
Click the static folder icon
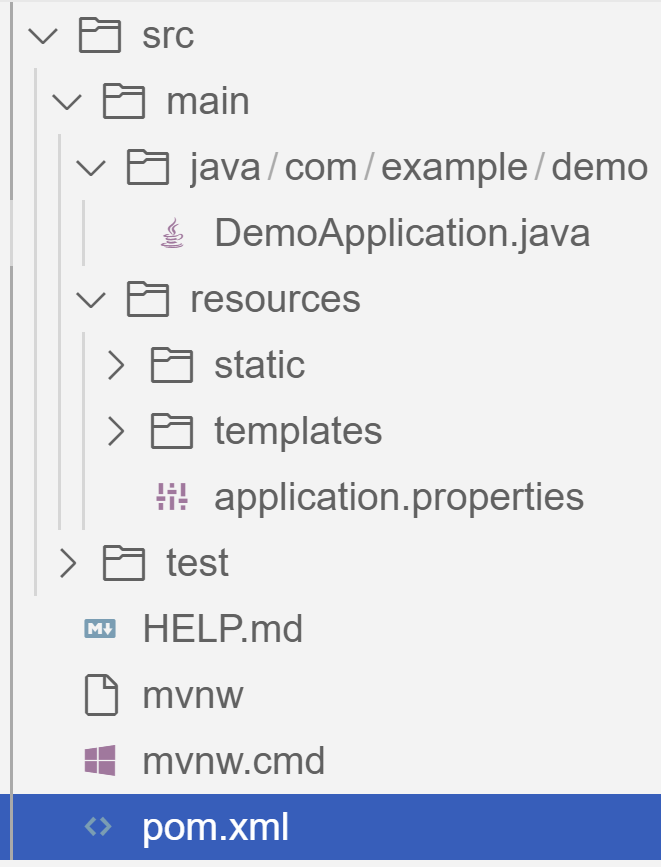(x=172, y=365)
